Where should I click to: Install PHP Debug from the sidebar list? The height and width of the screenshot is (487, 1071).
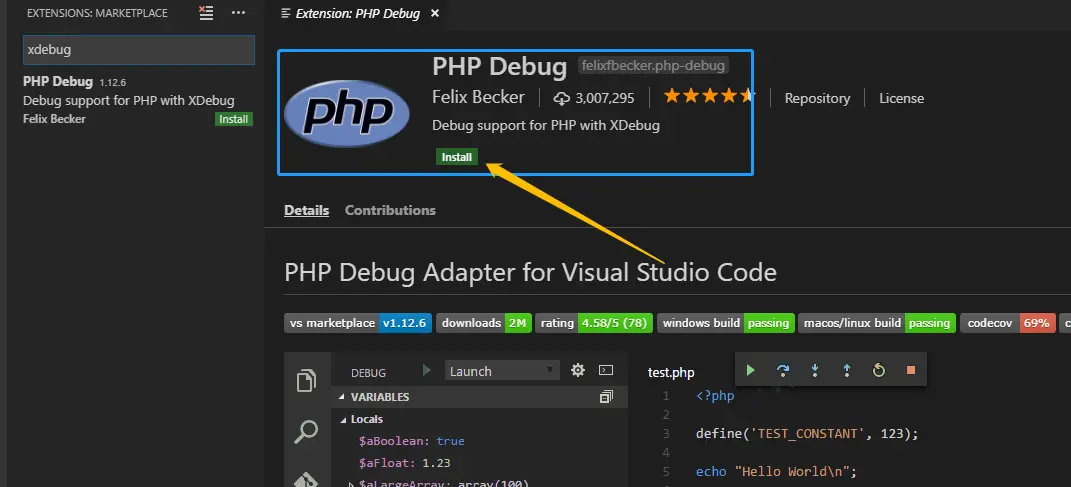[x=234, y=120]
